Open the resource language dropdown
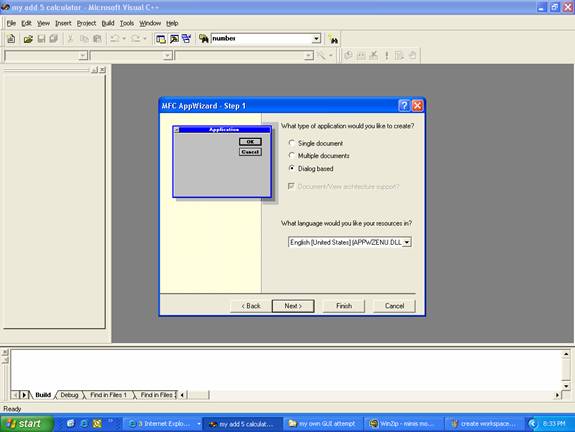This screenshot has height=432, width=575. click(x=407, y=242)
